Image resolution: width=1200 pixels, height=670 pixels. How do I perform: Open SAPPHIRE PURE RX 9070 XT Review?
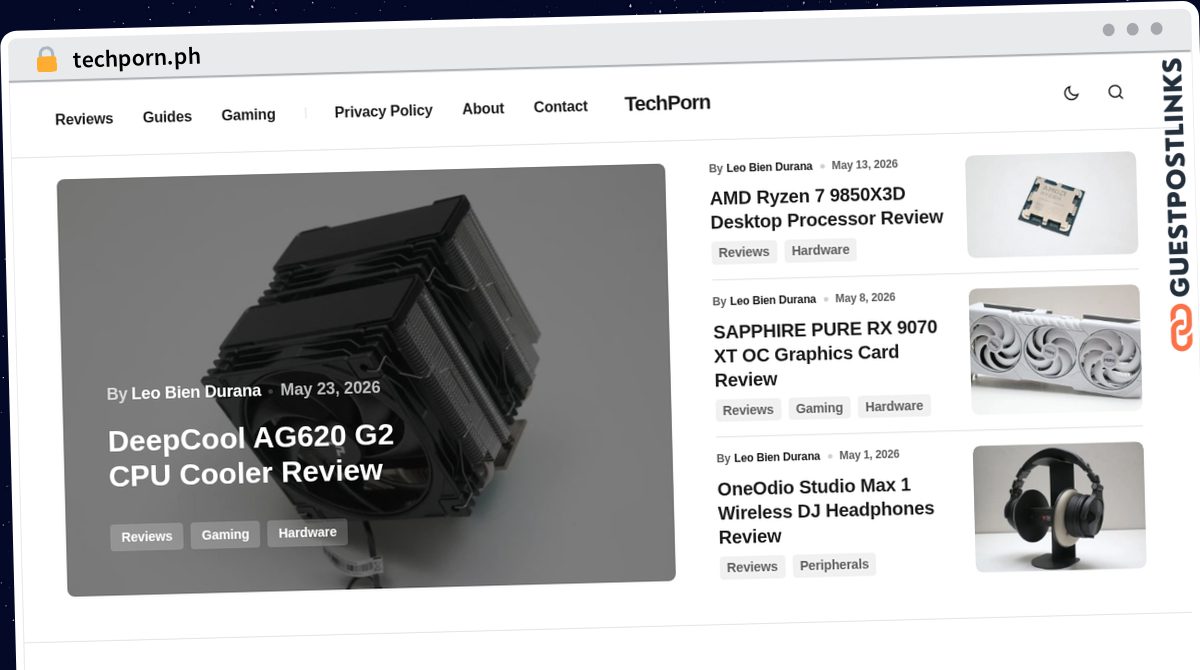point(826,354)
